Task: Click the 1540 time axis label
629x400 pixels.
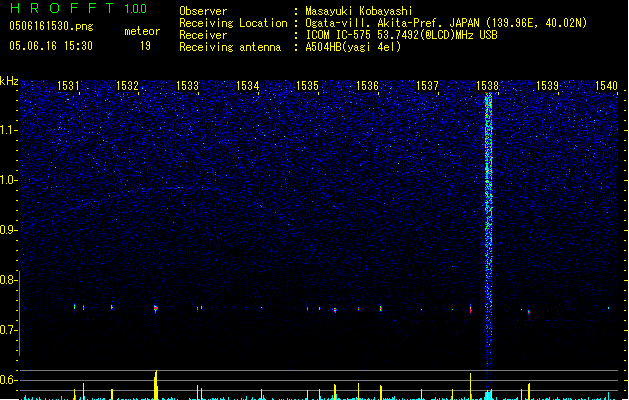Action: 607,85
